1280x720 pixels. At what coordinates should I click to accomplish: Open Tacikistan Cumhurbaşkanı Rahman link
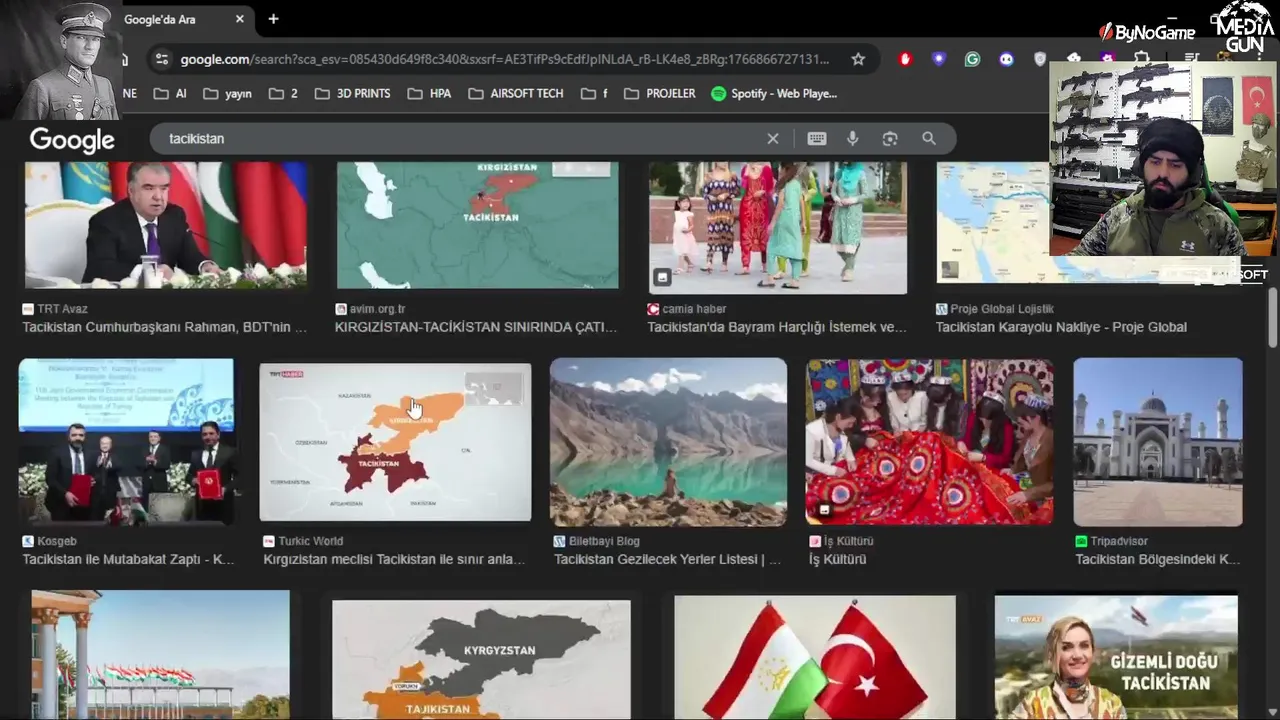165,327
